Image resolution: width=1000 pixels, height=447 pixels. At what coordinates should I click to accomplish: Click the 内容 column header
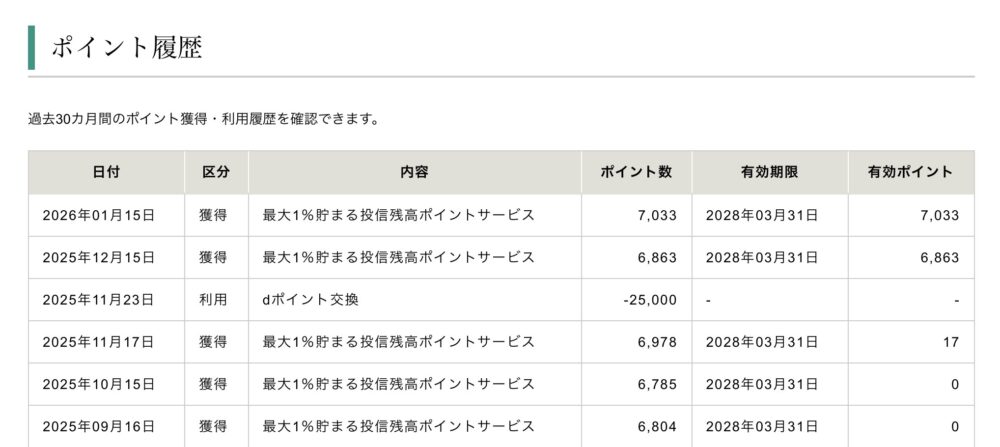414,172
